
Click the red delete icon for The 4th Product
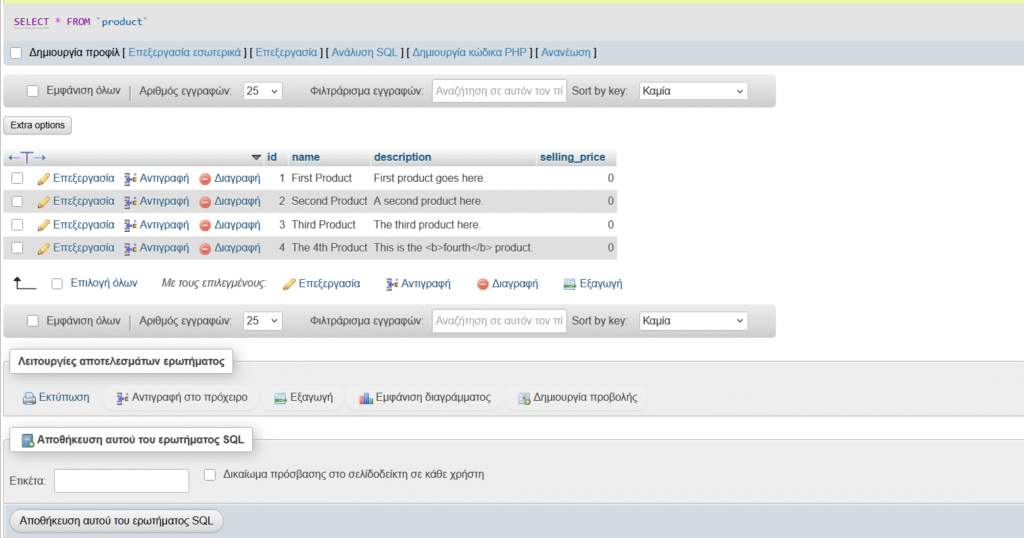[205, 248]
